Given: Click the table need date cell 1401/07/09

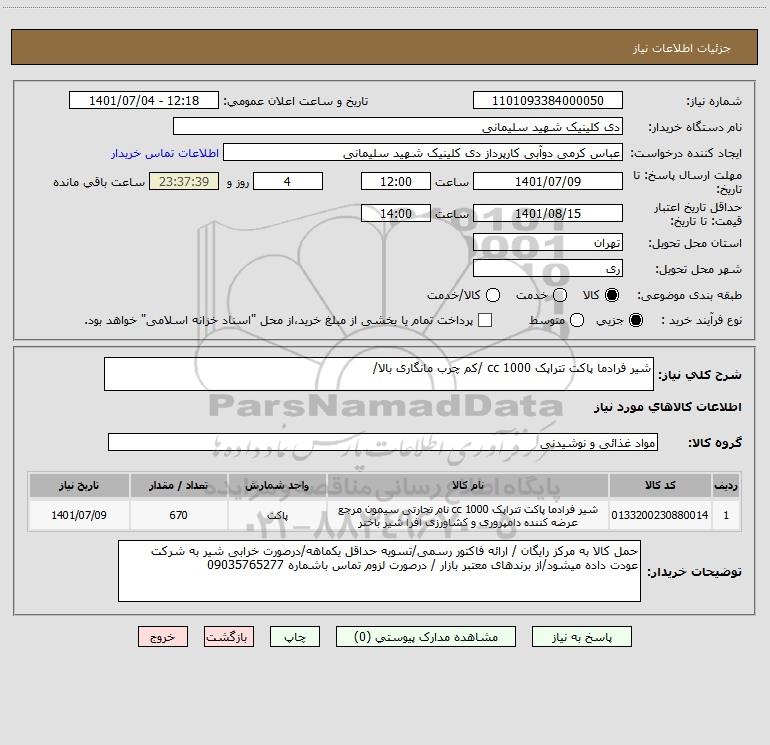Looking at the screenshot, I should pos(79,515).
